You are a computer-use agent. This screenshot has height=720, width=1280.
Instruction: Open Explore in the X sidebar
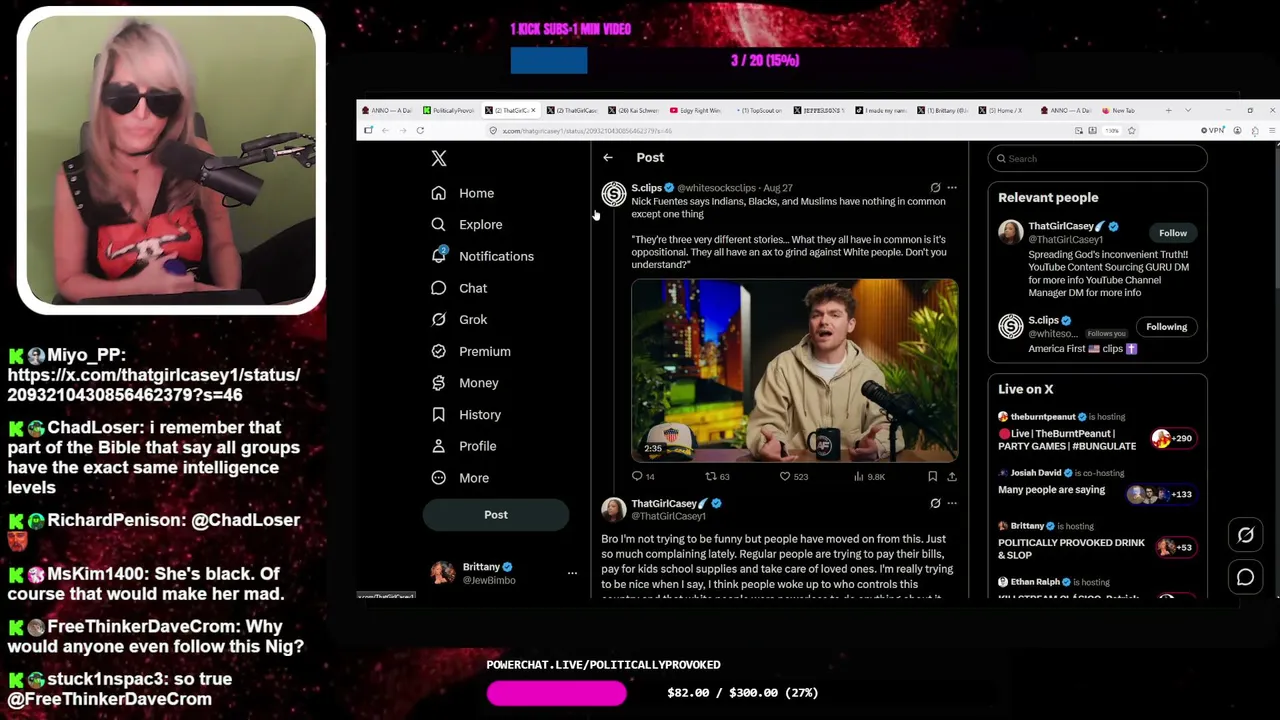467,225
